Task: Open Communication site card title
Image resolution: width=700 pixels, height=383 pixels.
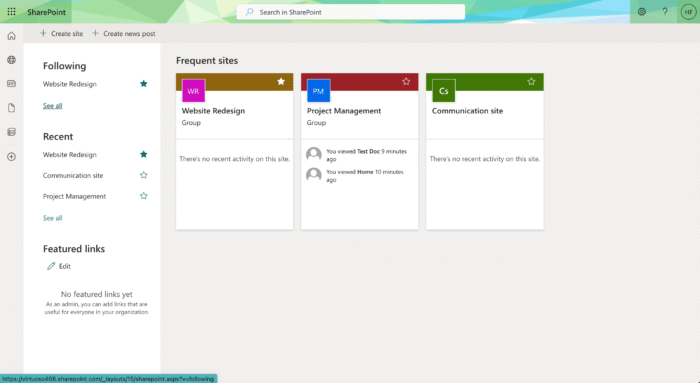Action: pos(467,111)
